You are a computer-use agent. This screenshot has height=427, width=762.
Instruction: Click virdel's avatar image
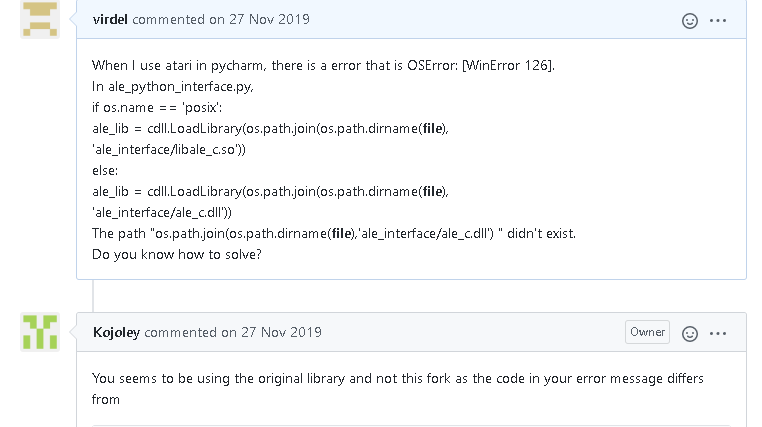pyautogui.click(x=40, y=19)
